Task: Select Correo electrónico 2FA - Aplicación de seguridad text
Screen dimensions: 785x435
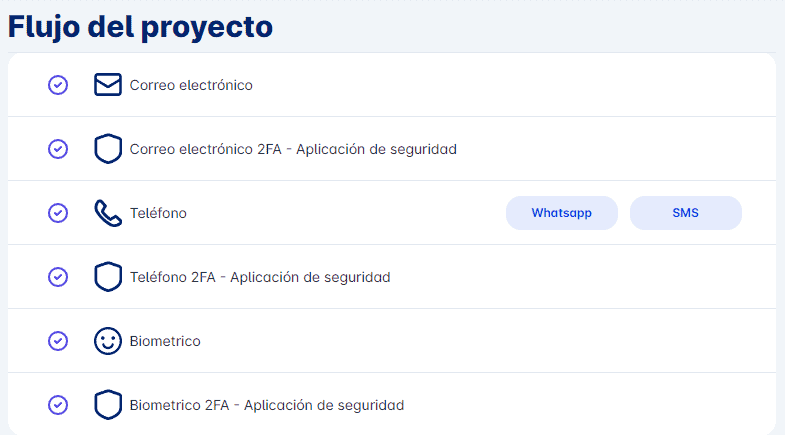Action: point(293,149)
